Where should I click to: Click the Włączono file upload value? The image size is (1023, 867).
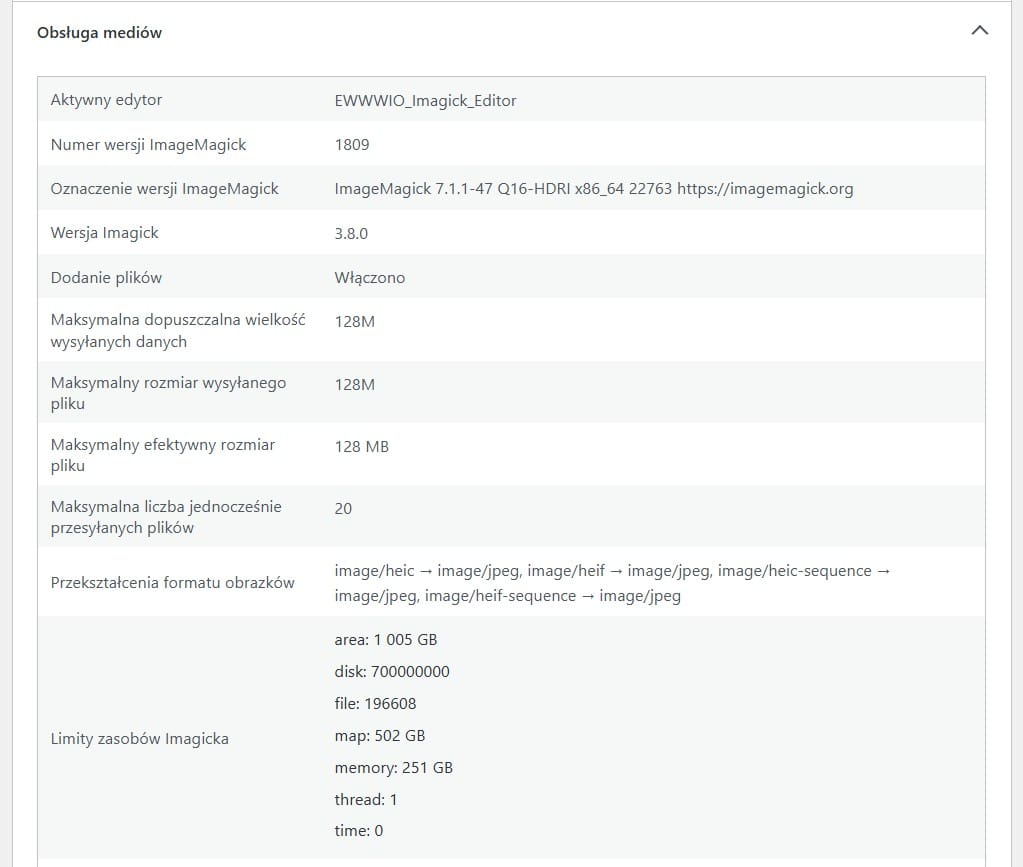370,277
